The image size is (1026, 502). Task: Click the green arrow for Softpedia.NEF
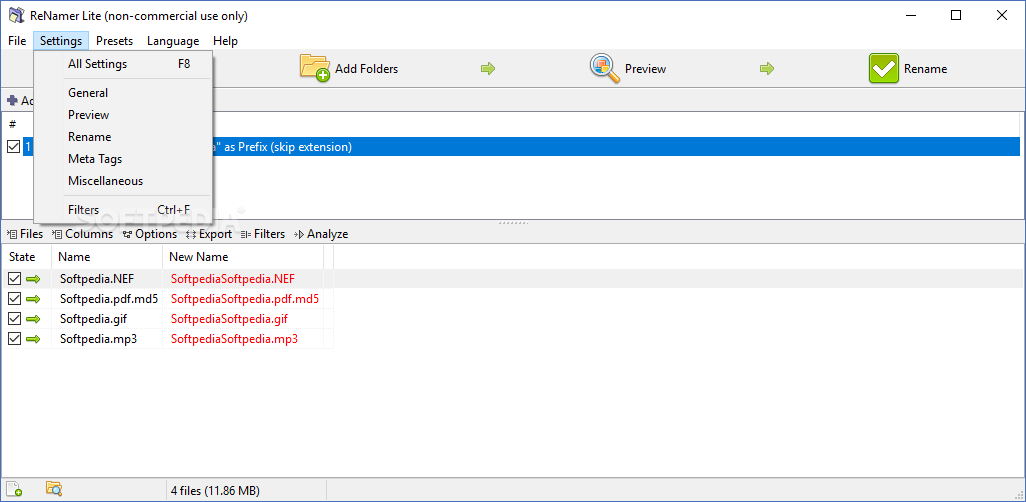(33, 279)
